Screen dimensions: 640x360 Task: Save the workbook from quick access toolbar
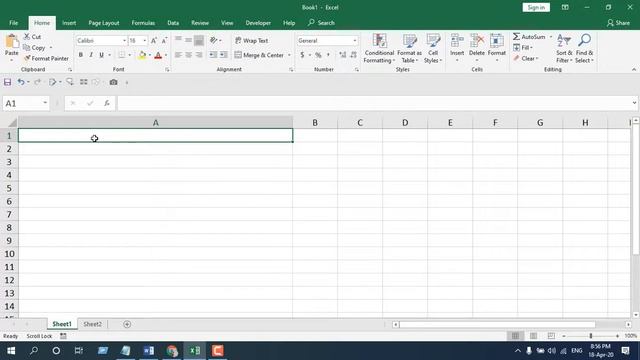(7, 82)
